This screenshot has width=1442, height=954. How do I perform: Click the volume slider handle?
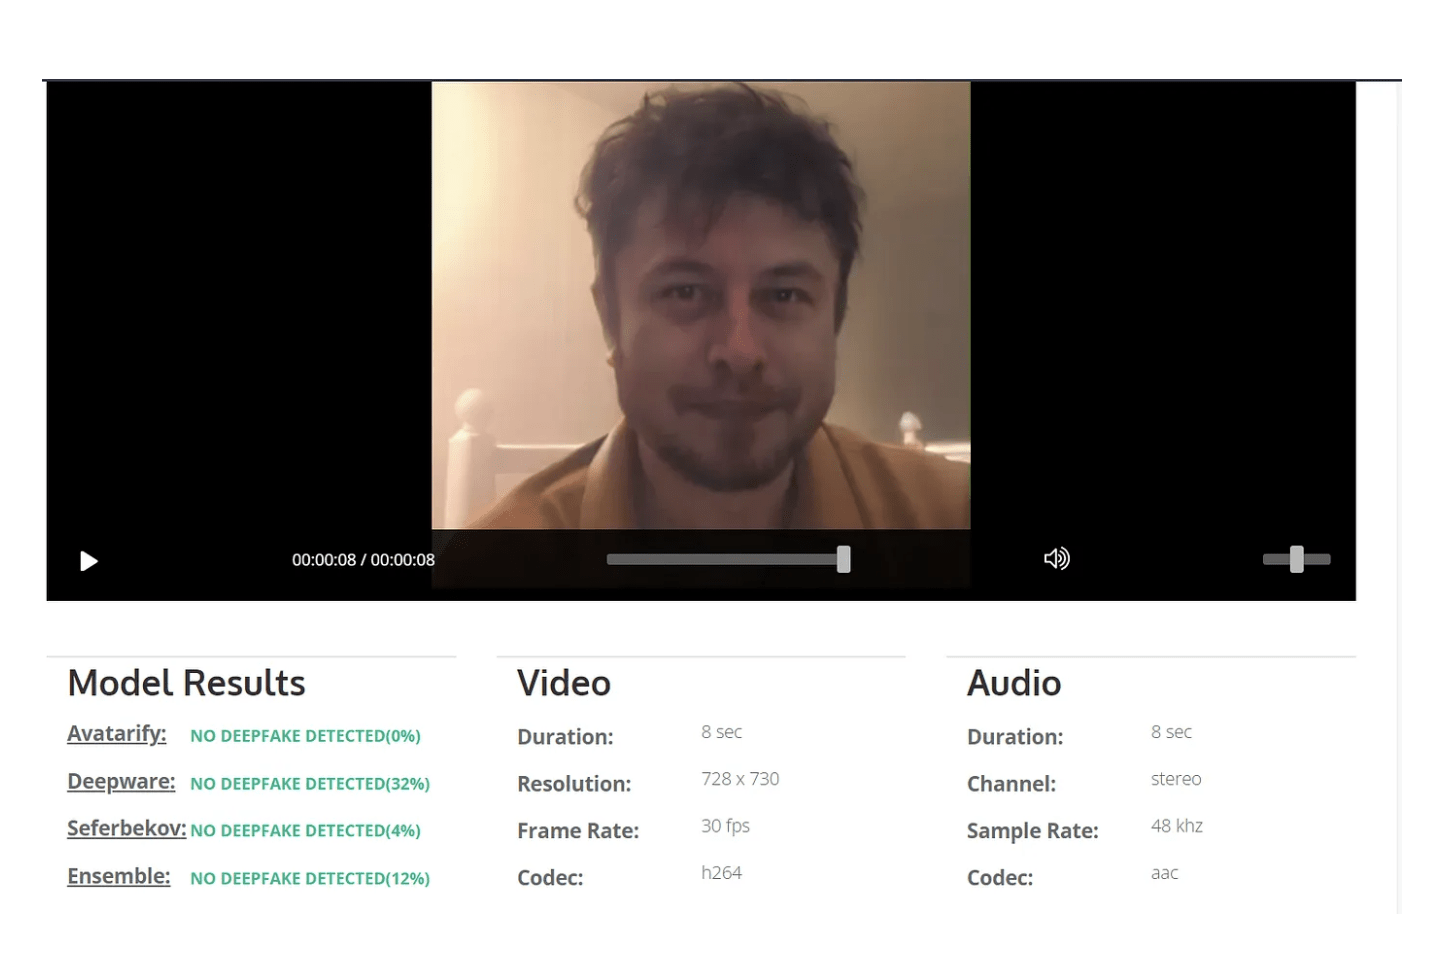1296,559
